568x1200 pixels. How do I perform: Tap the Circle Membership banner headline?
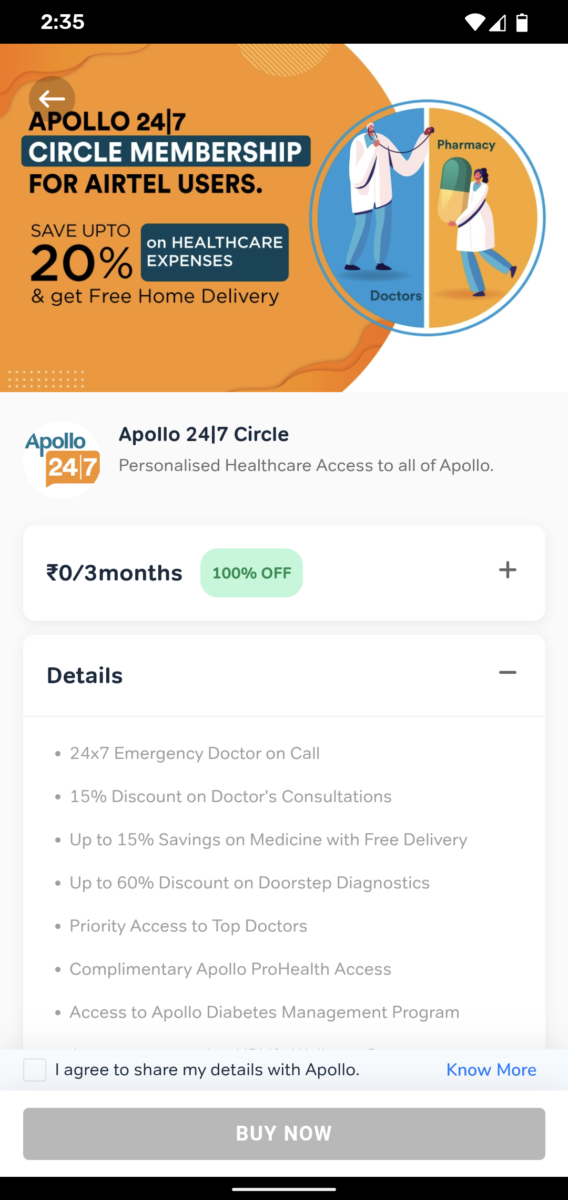[x=165, y=152]
